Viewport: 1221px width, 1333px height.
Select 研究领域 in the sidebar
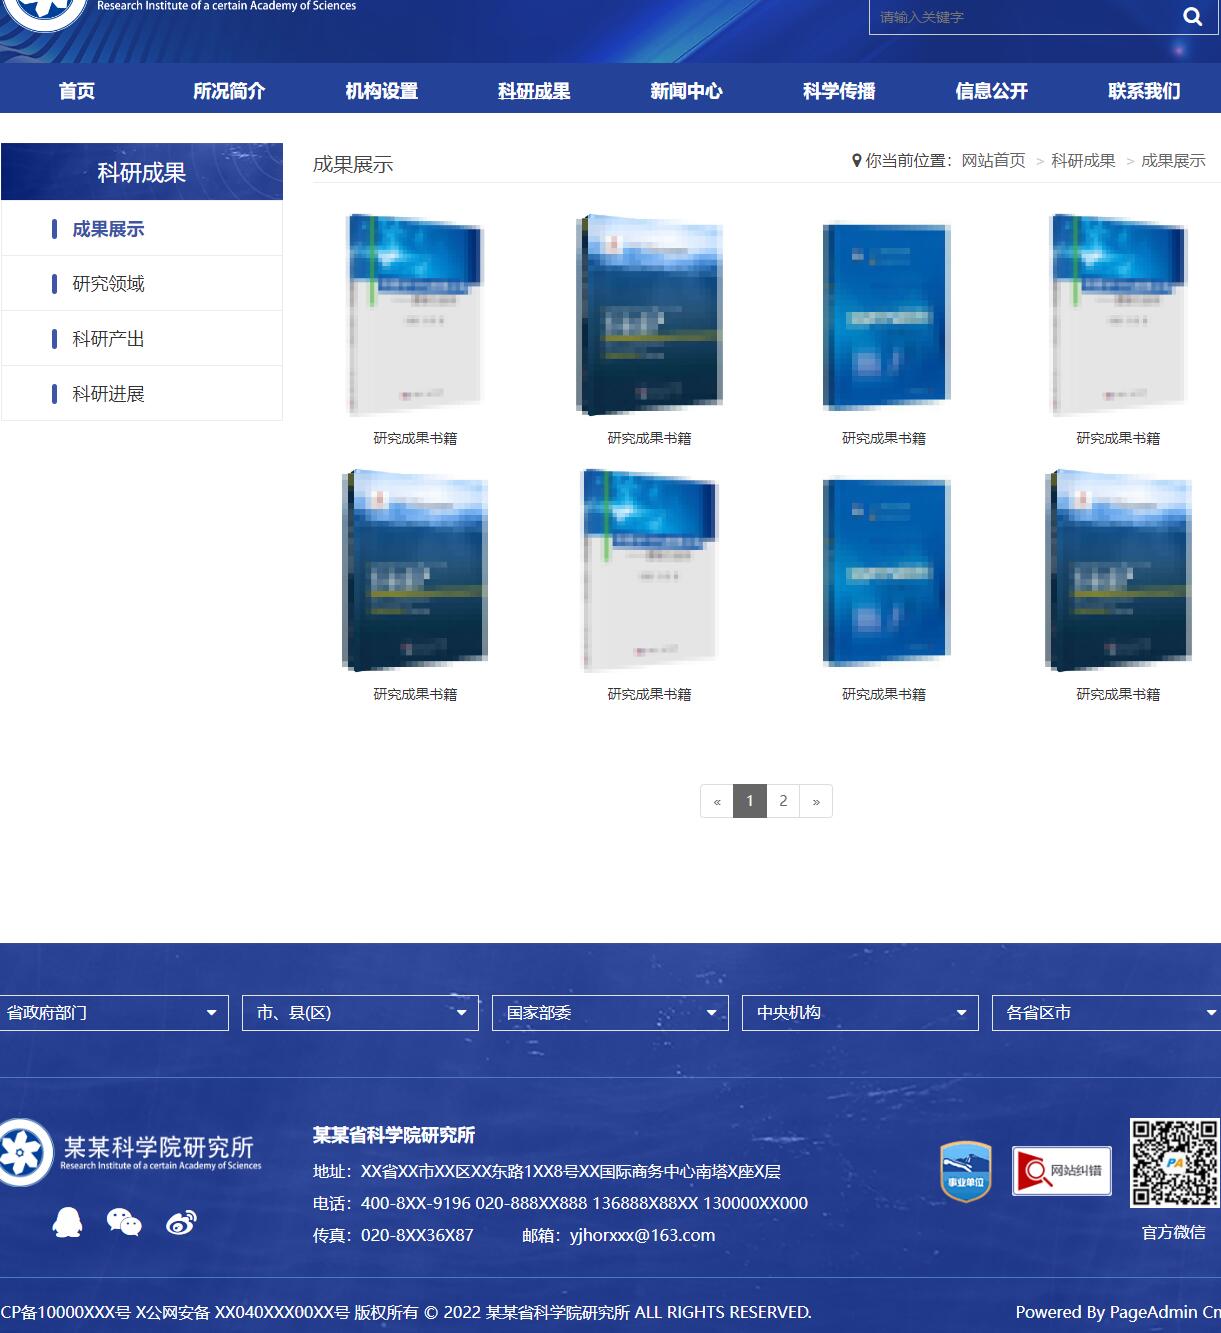[x=108, y=284]
